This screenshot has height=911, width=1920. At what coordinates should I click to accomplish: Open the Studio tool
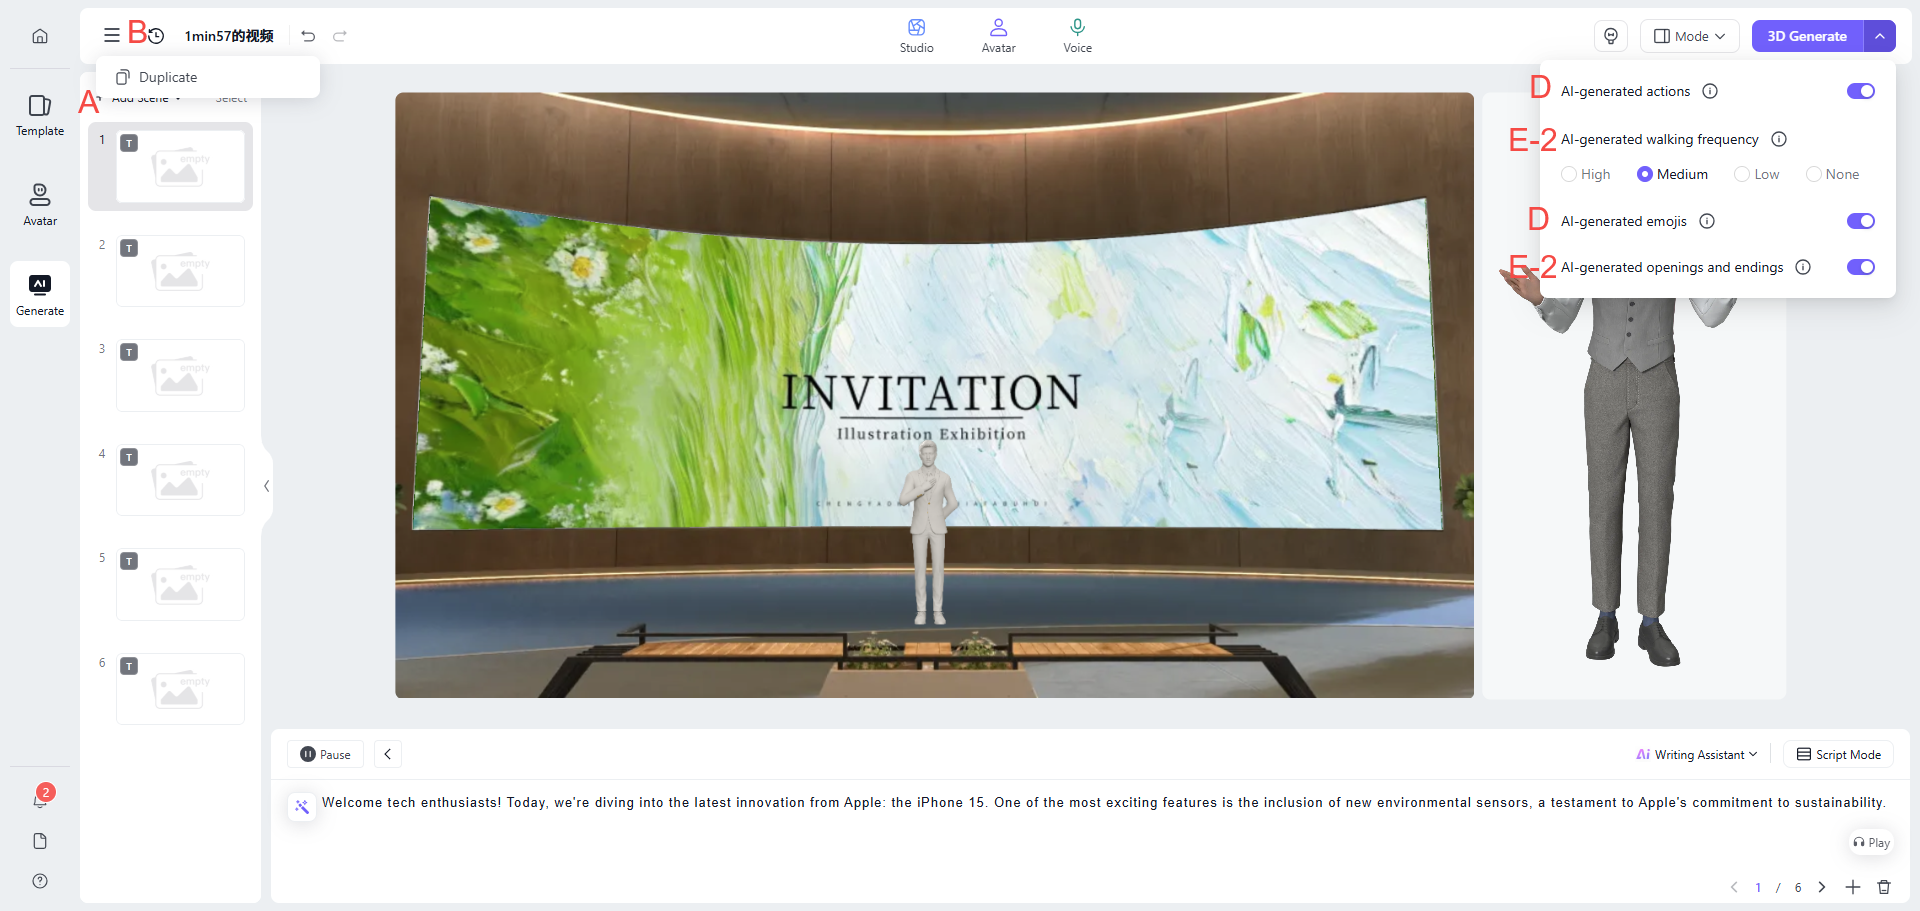pyautogui.click(x=916, y=36)
